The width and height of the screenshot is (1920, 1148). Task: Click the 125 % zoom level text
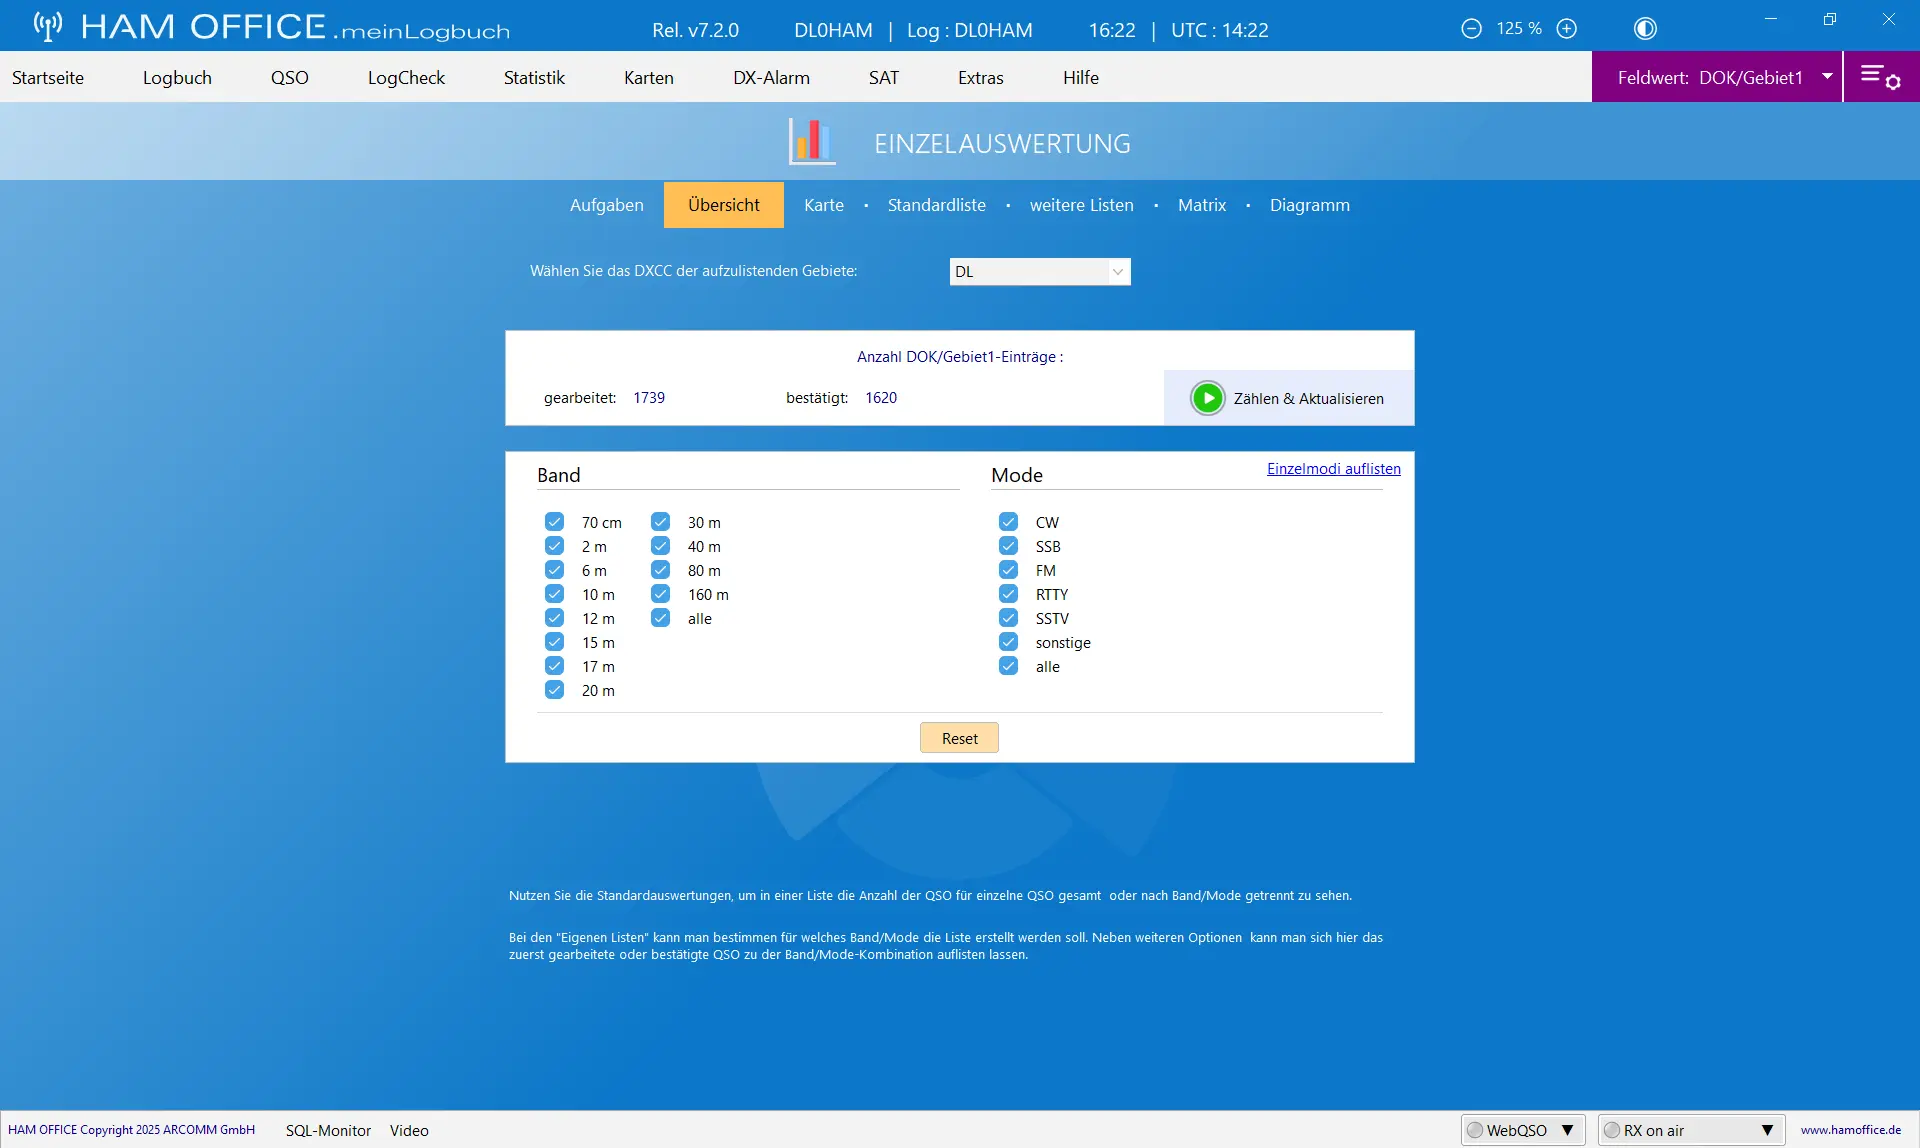tap(1519, 28)
